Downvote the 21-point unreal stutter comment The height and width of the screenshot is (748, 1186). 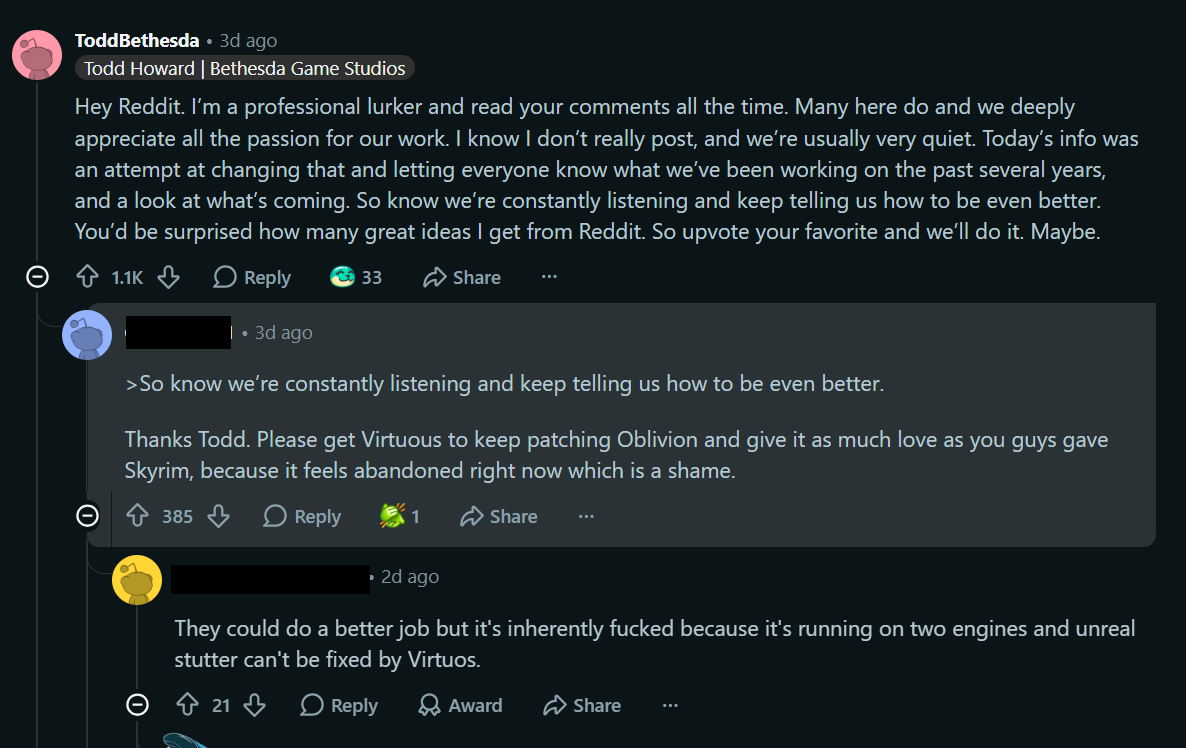coord(255,705)
